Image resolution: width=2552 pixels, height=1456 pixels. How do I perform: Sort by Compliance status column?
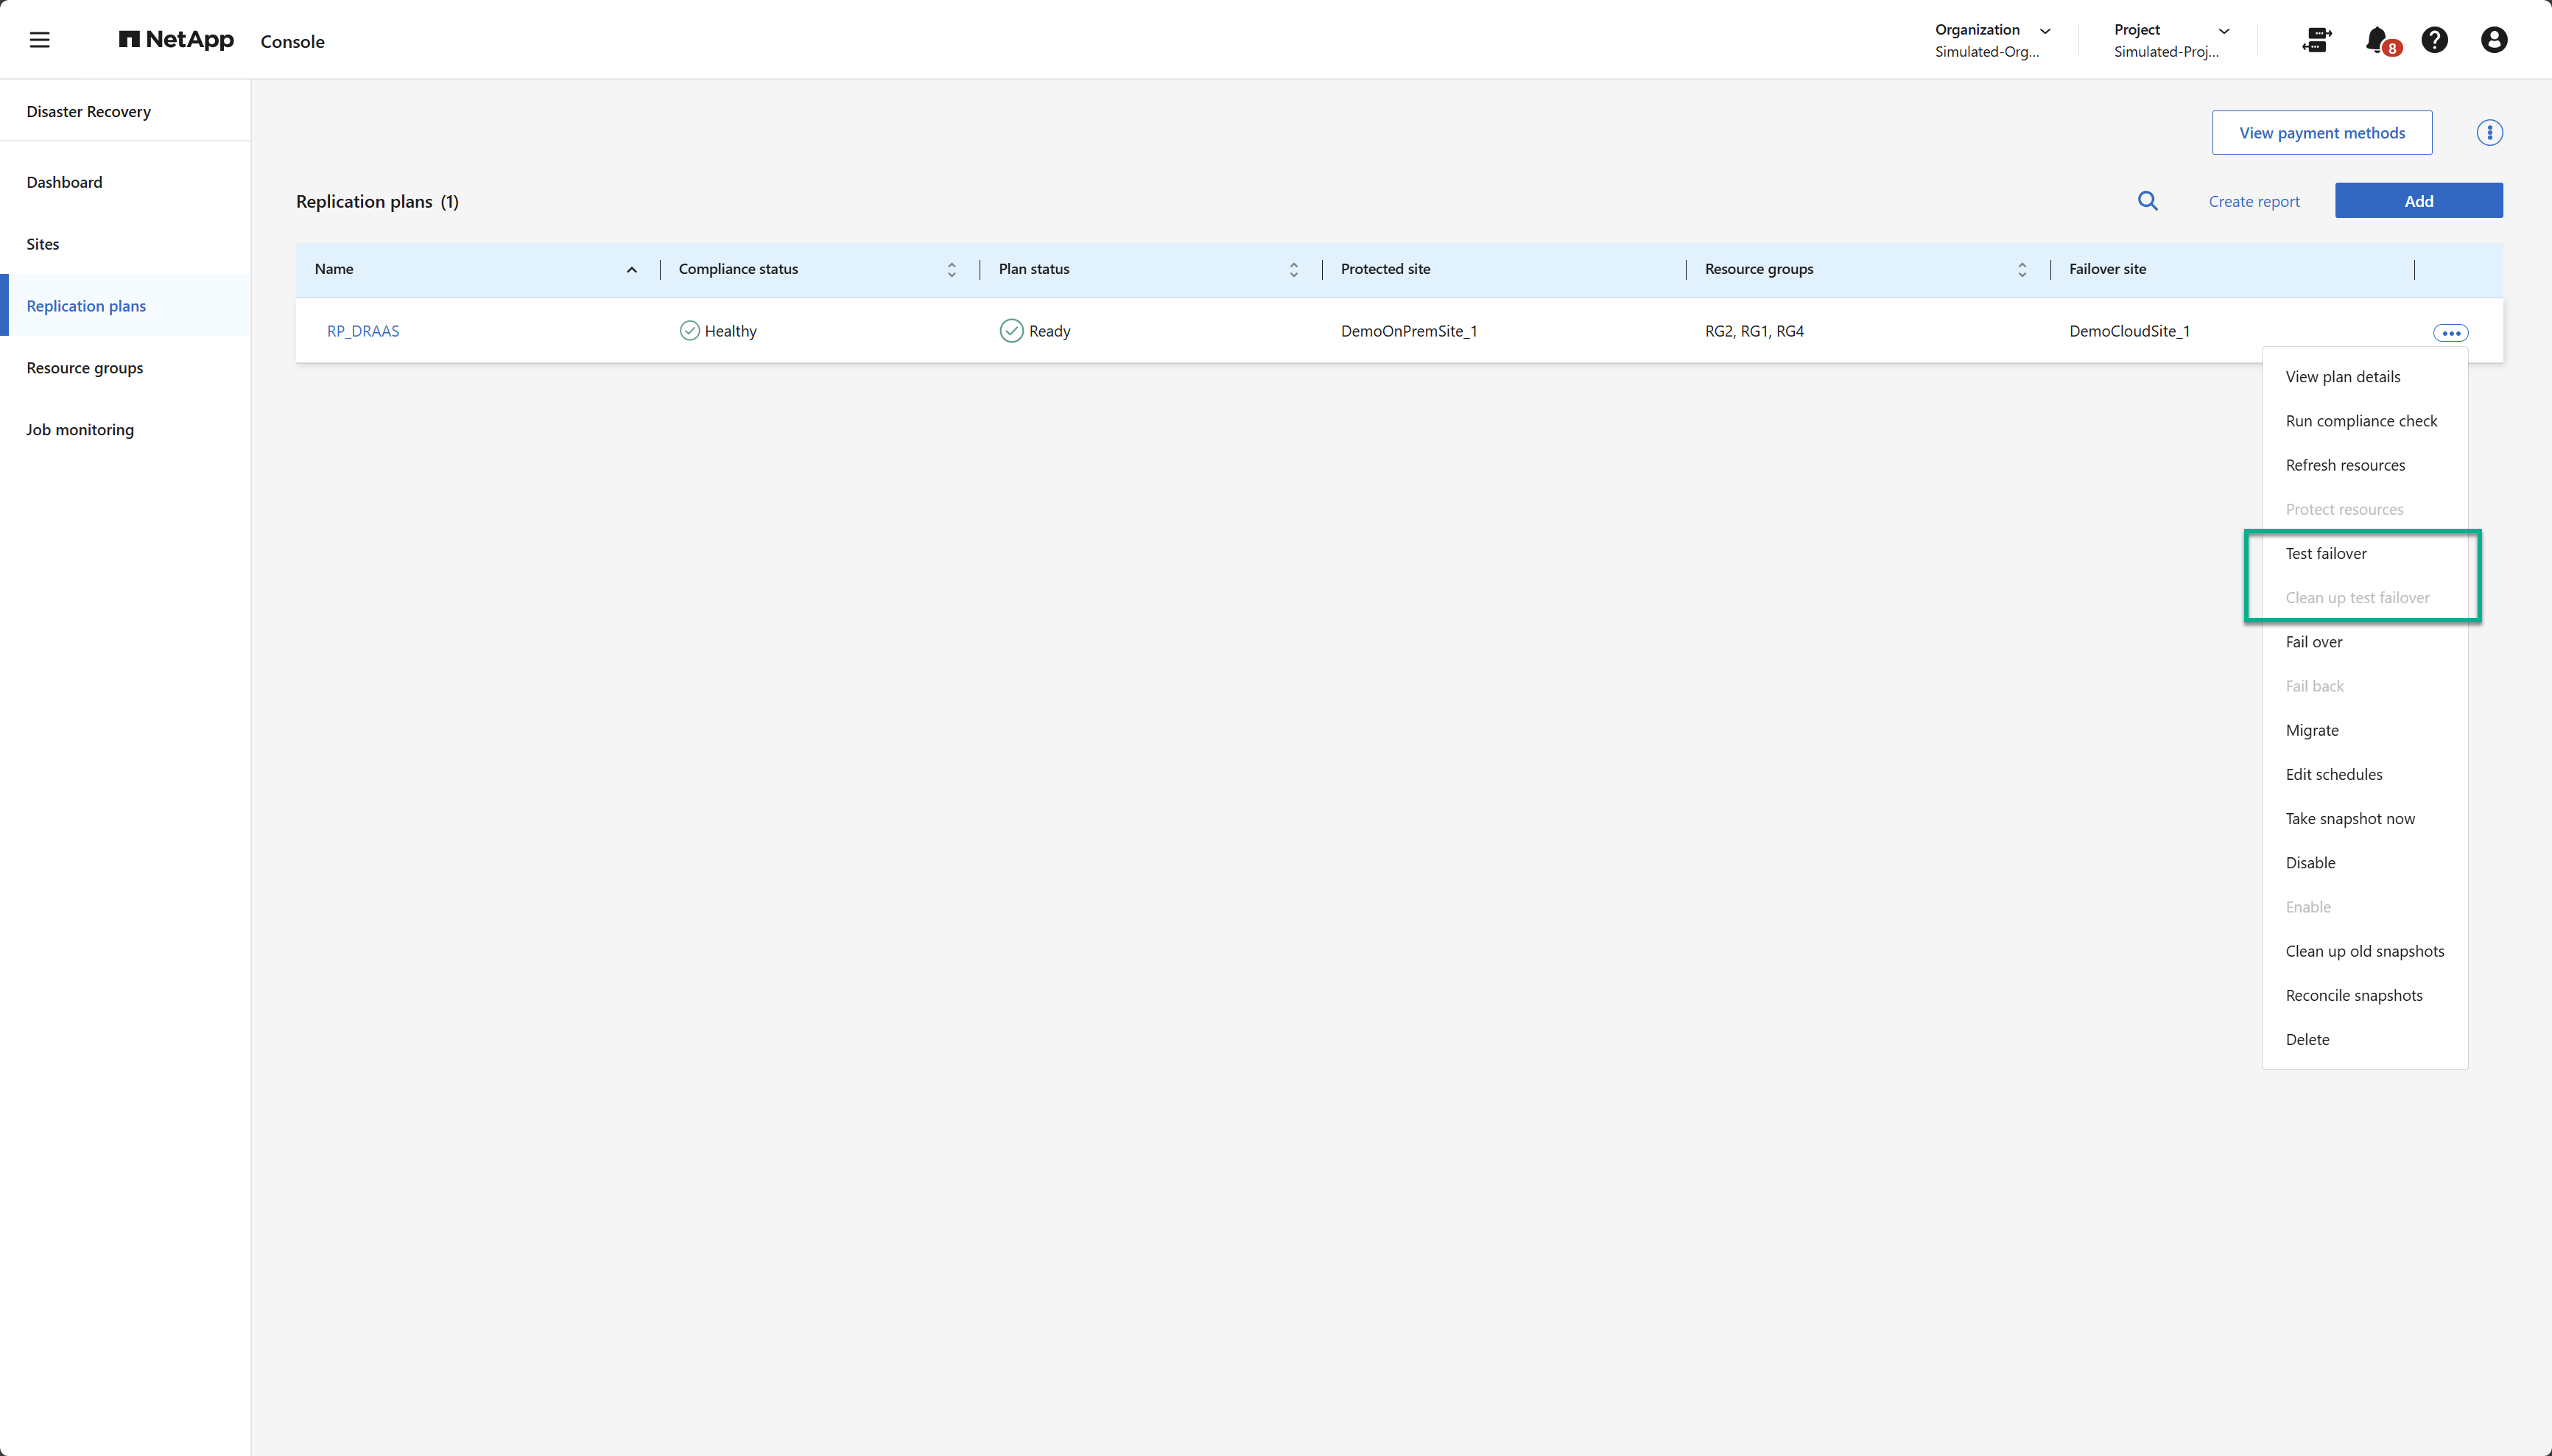coord(951,270)
